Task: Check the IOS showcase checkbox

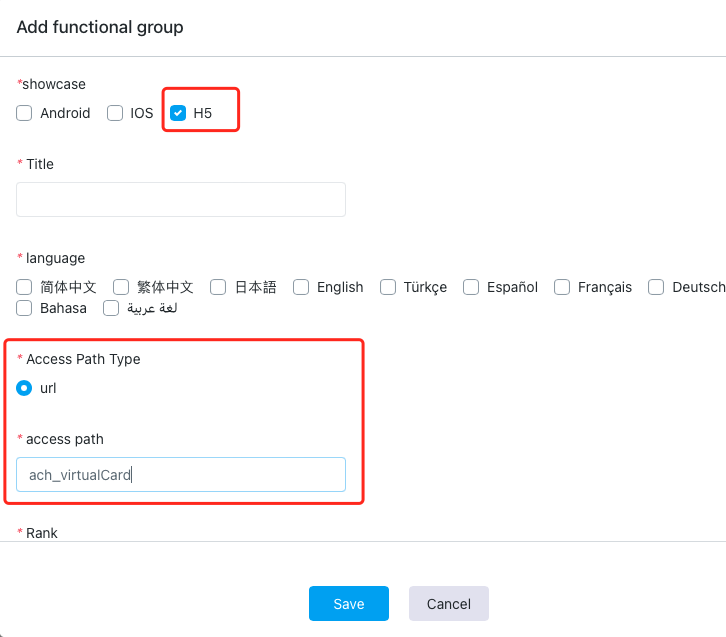Action: tap(115, 113)
